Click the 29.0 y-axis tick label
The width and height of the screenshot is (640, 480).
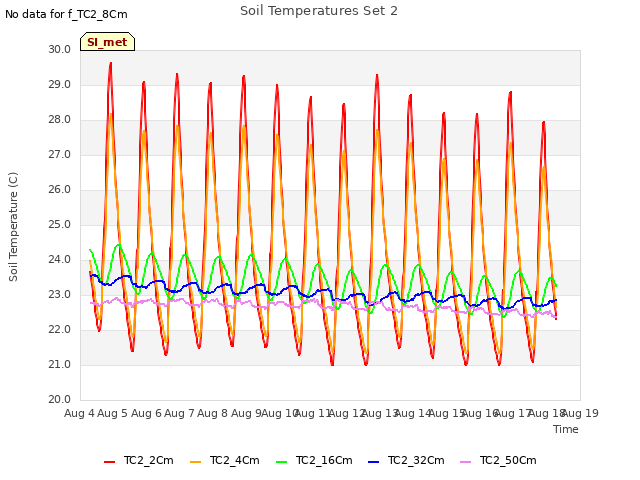click(x=60, y=84)
